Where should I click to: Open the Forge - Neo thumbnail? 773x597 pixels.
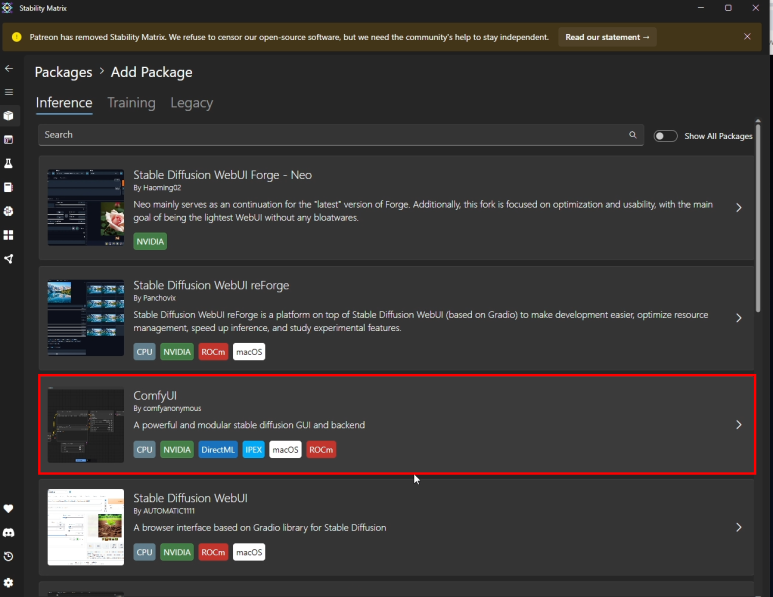pos(86,208)
